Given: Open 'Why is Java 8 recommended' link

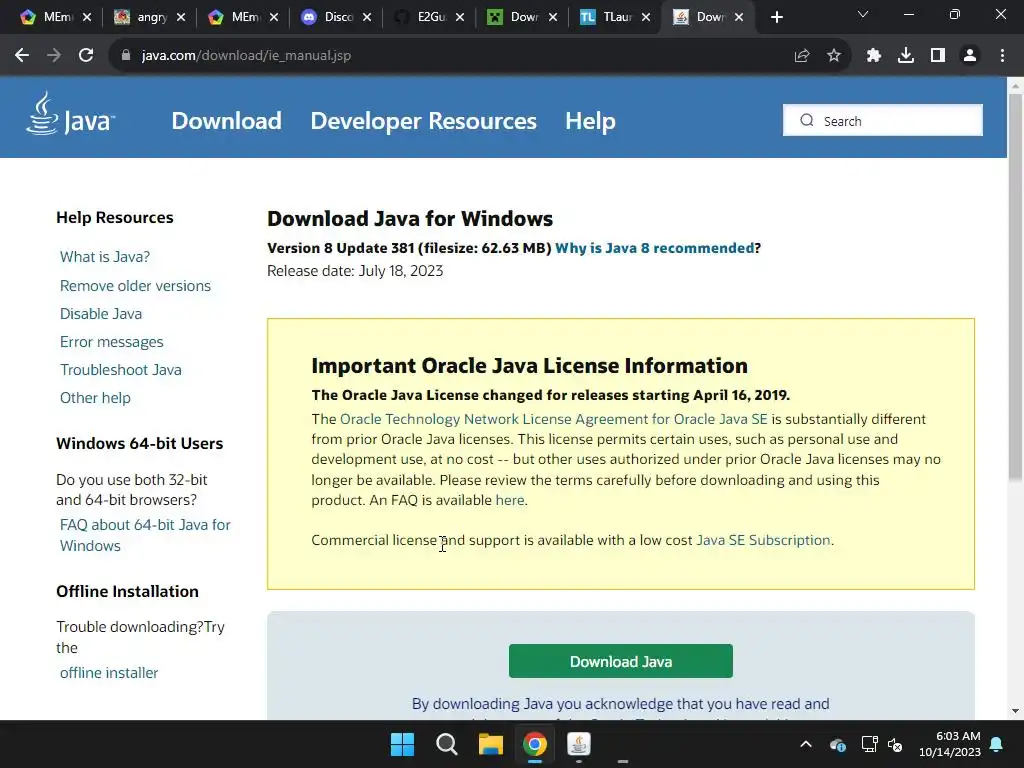Looking at the screenshot, I should click(x=654, y=248).
